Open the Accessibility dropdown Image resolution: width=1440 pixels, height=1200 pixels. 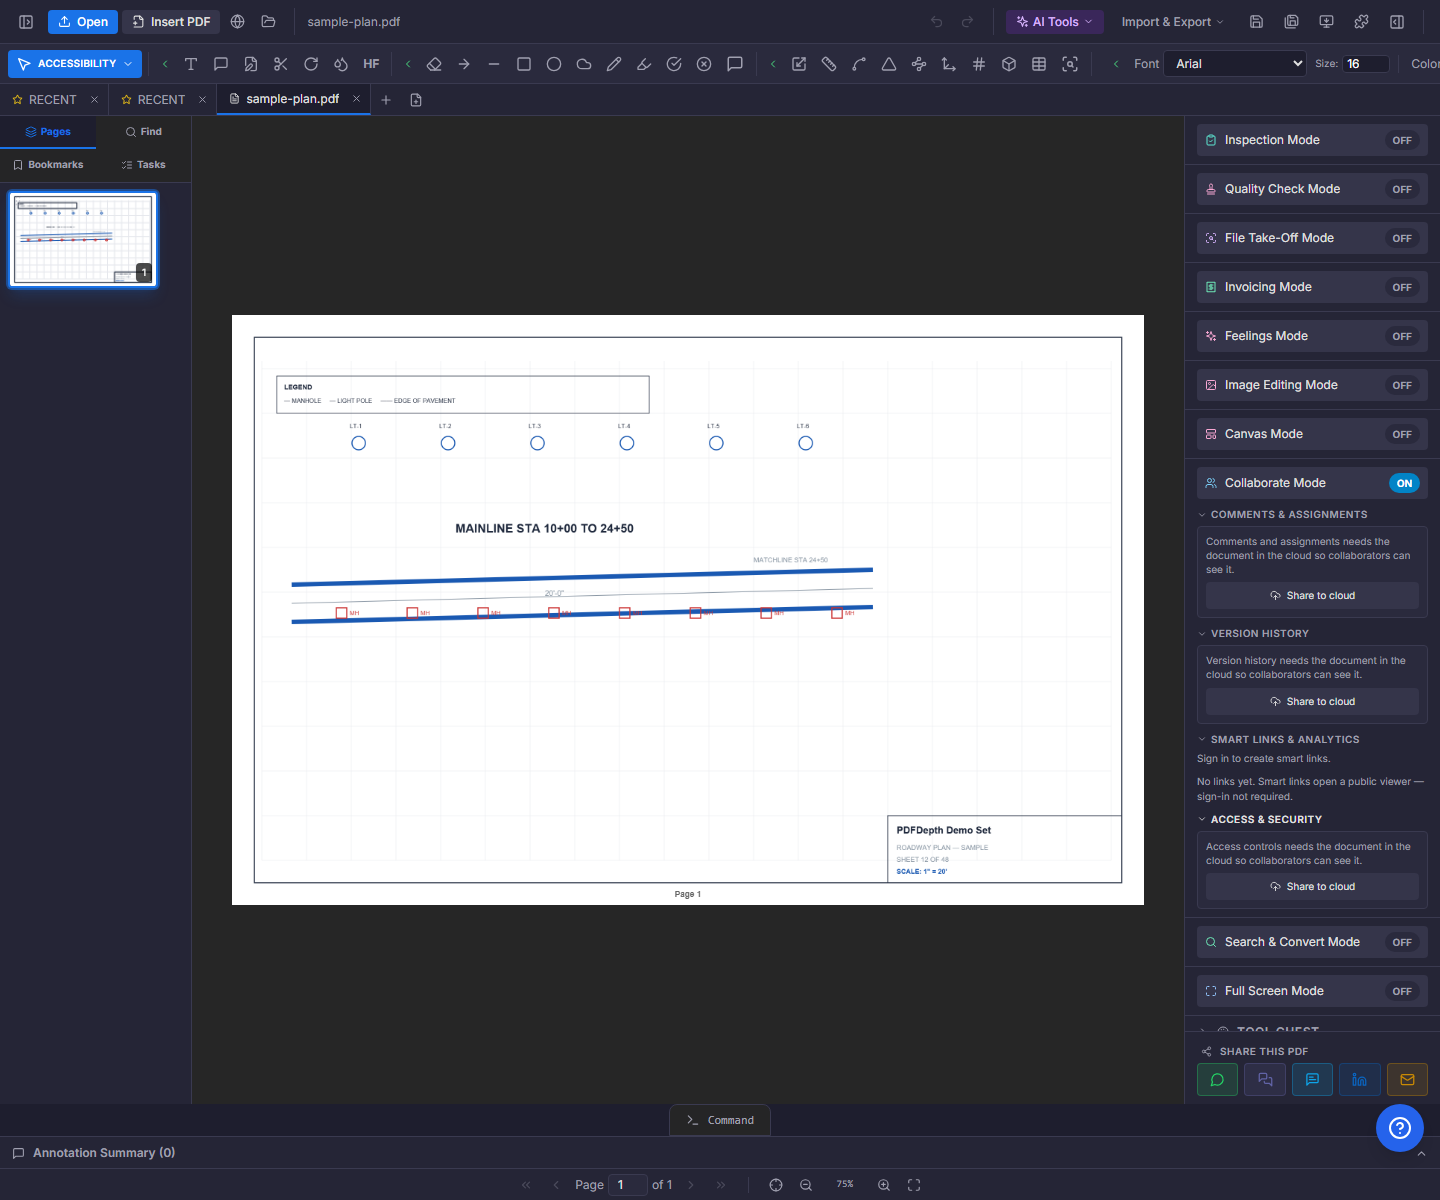[75, 64]
